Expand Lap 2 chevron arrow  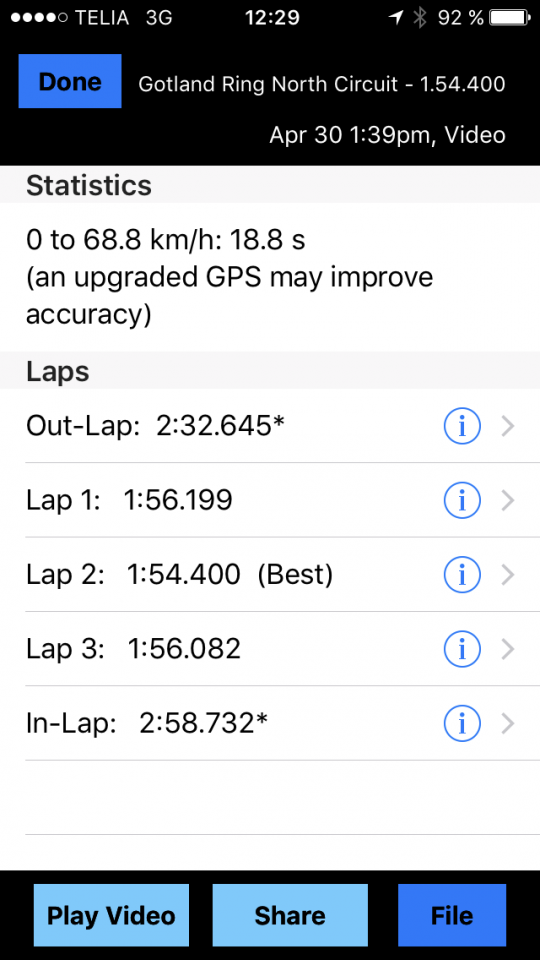[508, 575]
